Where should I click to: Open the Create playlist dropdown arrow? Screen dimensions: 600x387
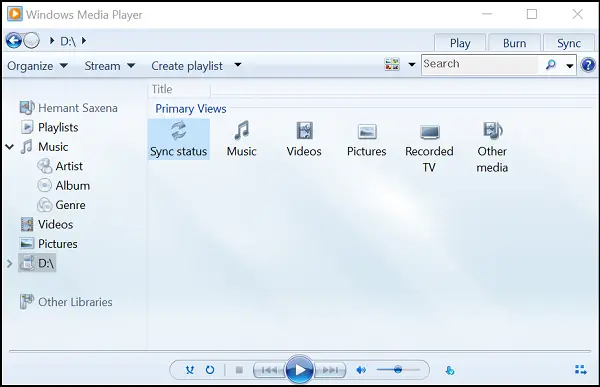(238, 65)
